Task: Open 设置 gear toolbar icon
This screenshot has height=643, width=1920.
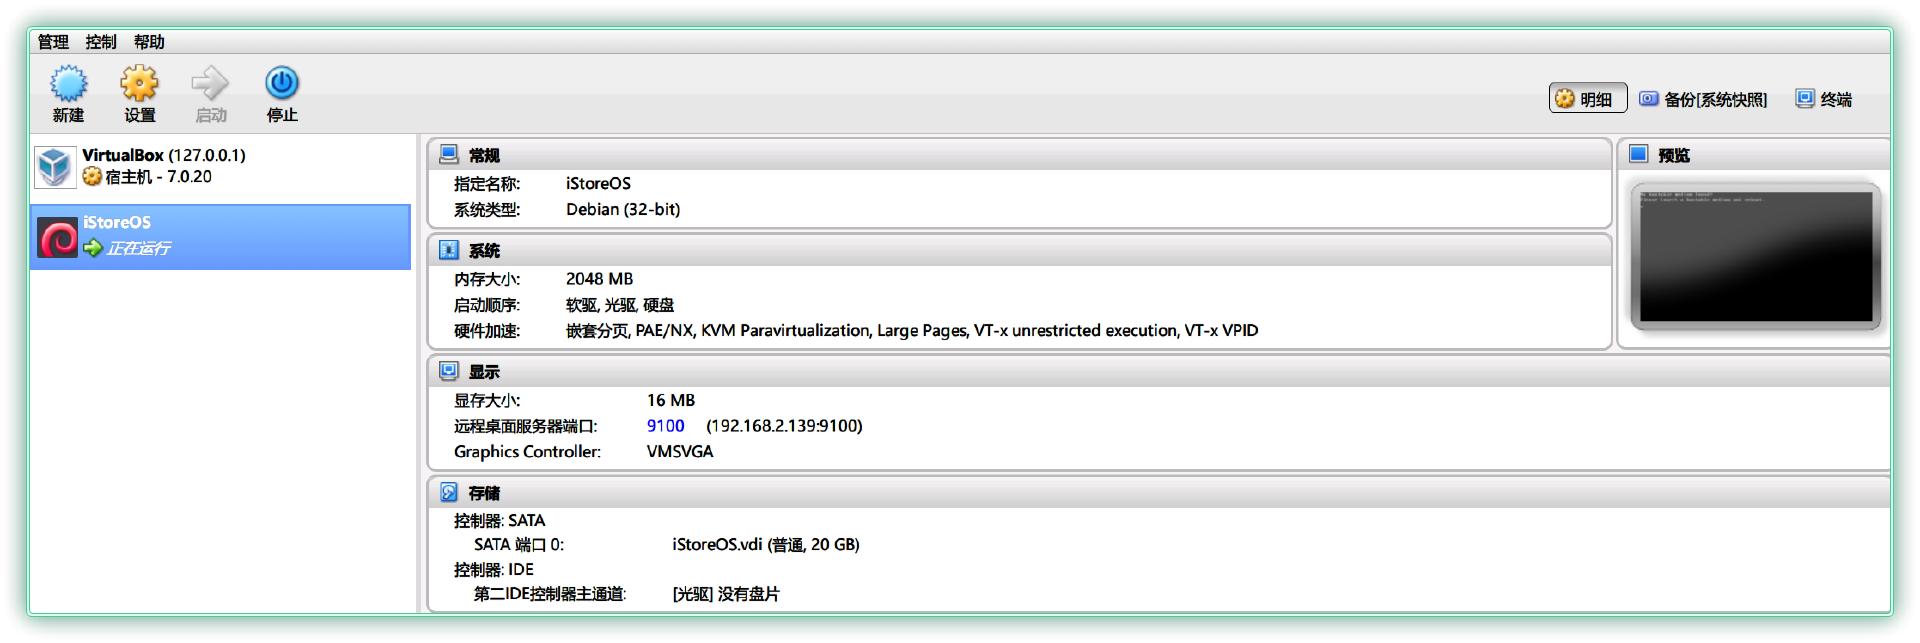Action: (x=139, y=83)
